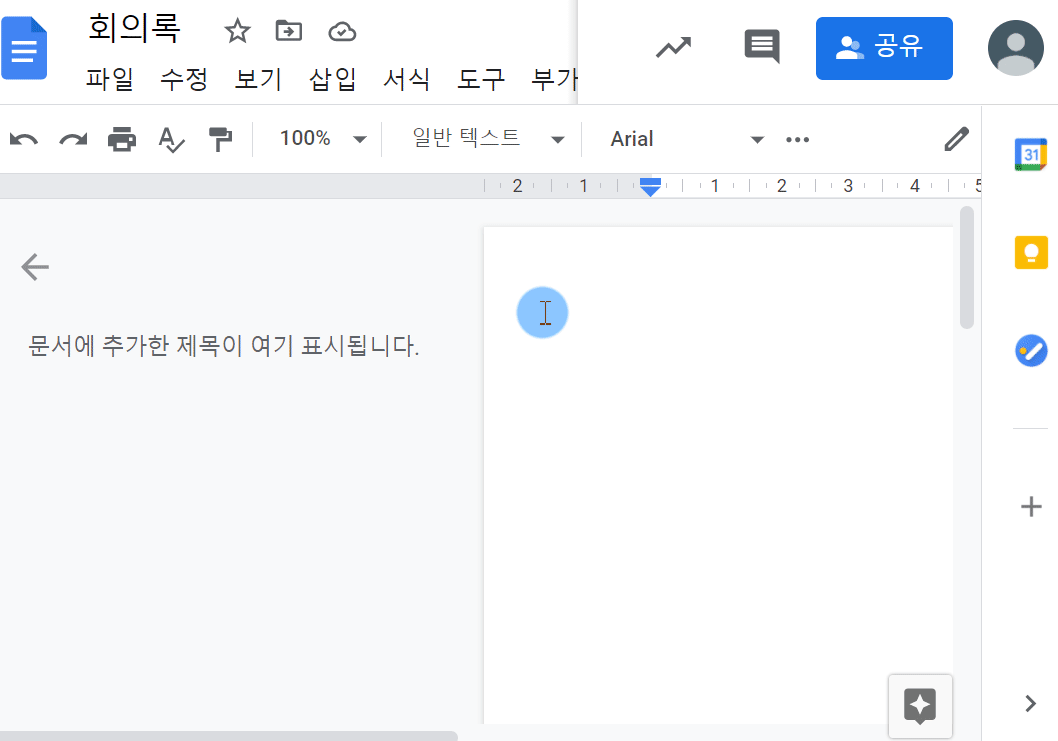Open the 부가 add-ons menu
The height and width of the screenshot is (741, 1058).
pos(554,79)
